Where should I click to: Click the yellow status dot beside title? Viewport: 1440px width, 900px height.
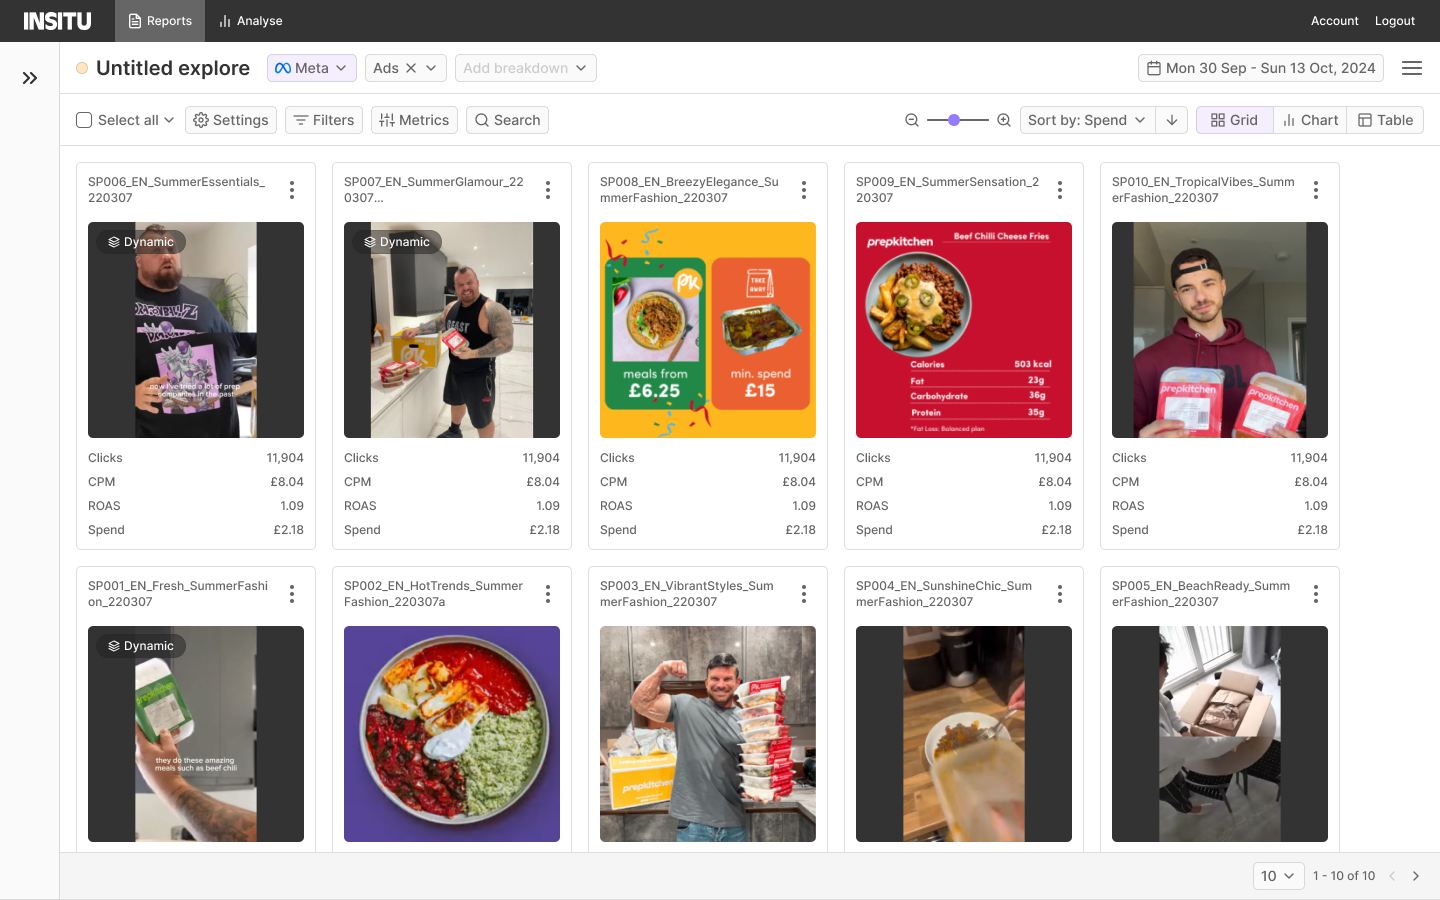tap(82, 68)
